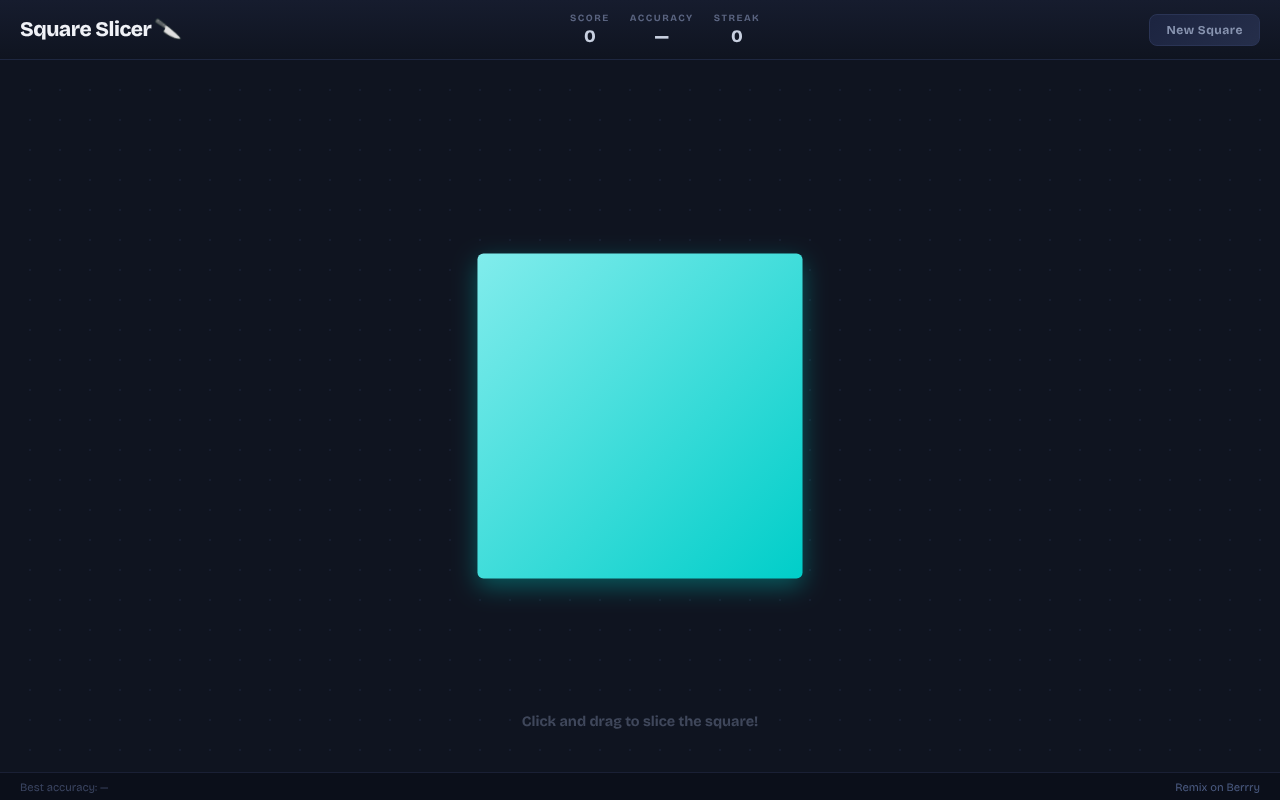Click the knife icon next to Square Slicer
This screenshot has width=1280, height=800.
pyautogui.click(x=168, y=29)
